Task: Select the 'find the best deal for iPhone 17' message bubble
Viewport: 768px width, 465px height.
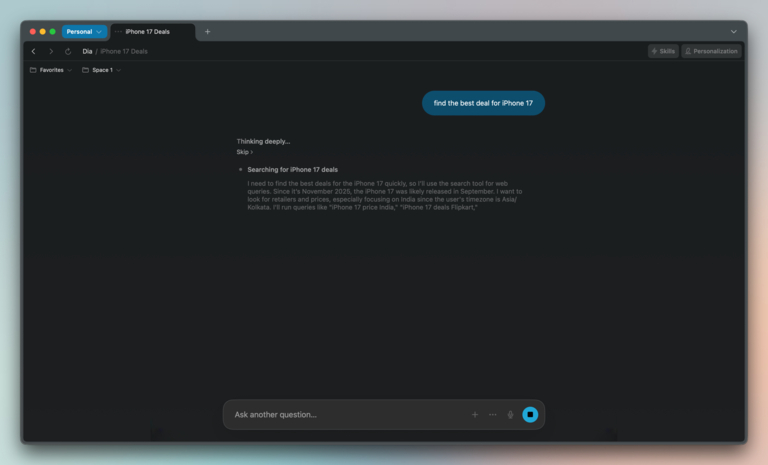Action: coord(483,103)
